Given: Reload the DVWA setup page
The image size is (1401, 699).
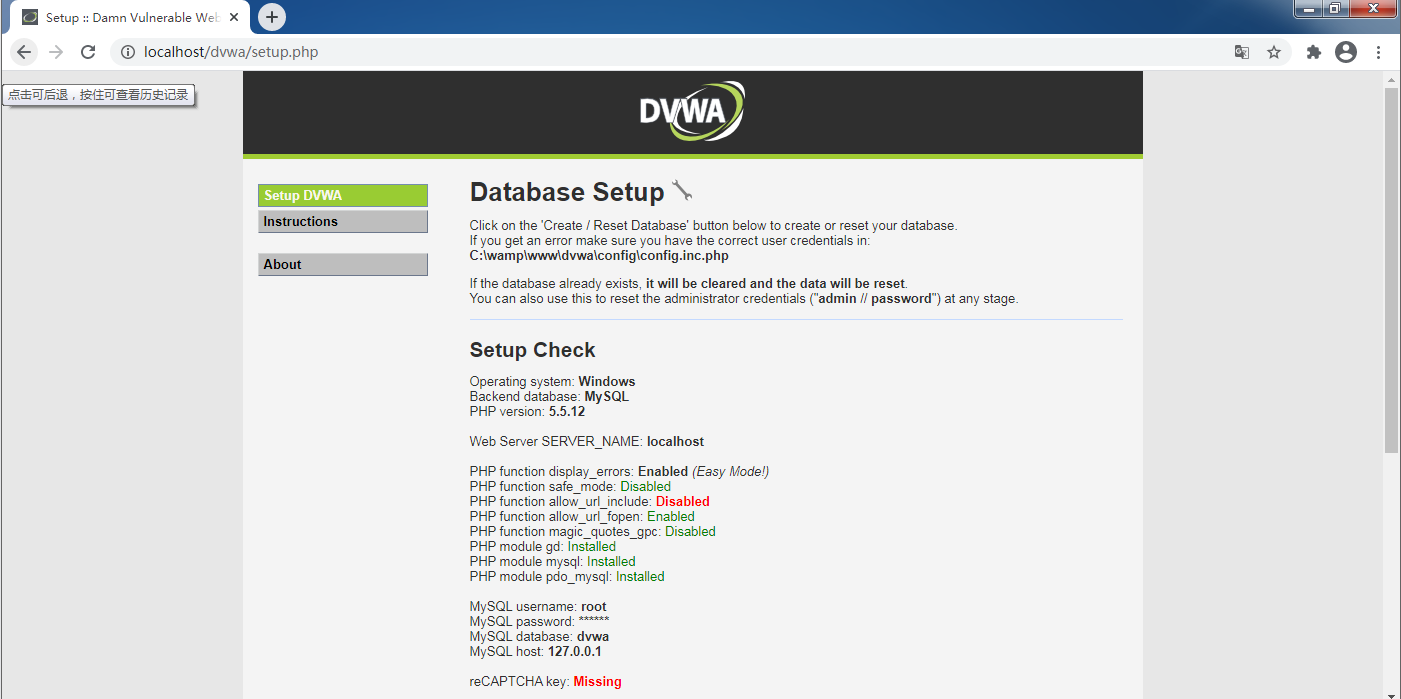Looking at the screenshot, I should click(x=88, y=51).
